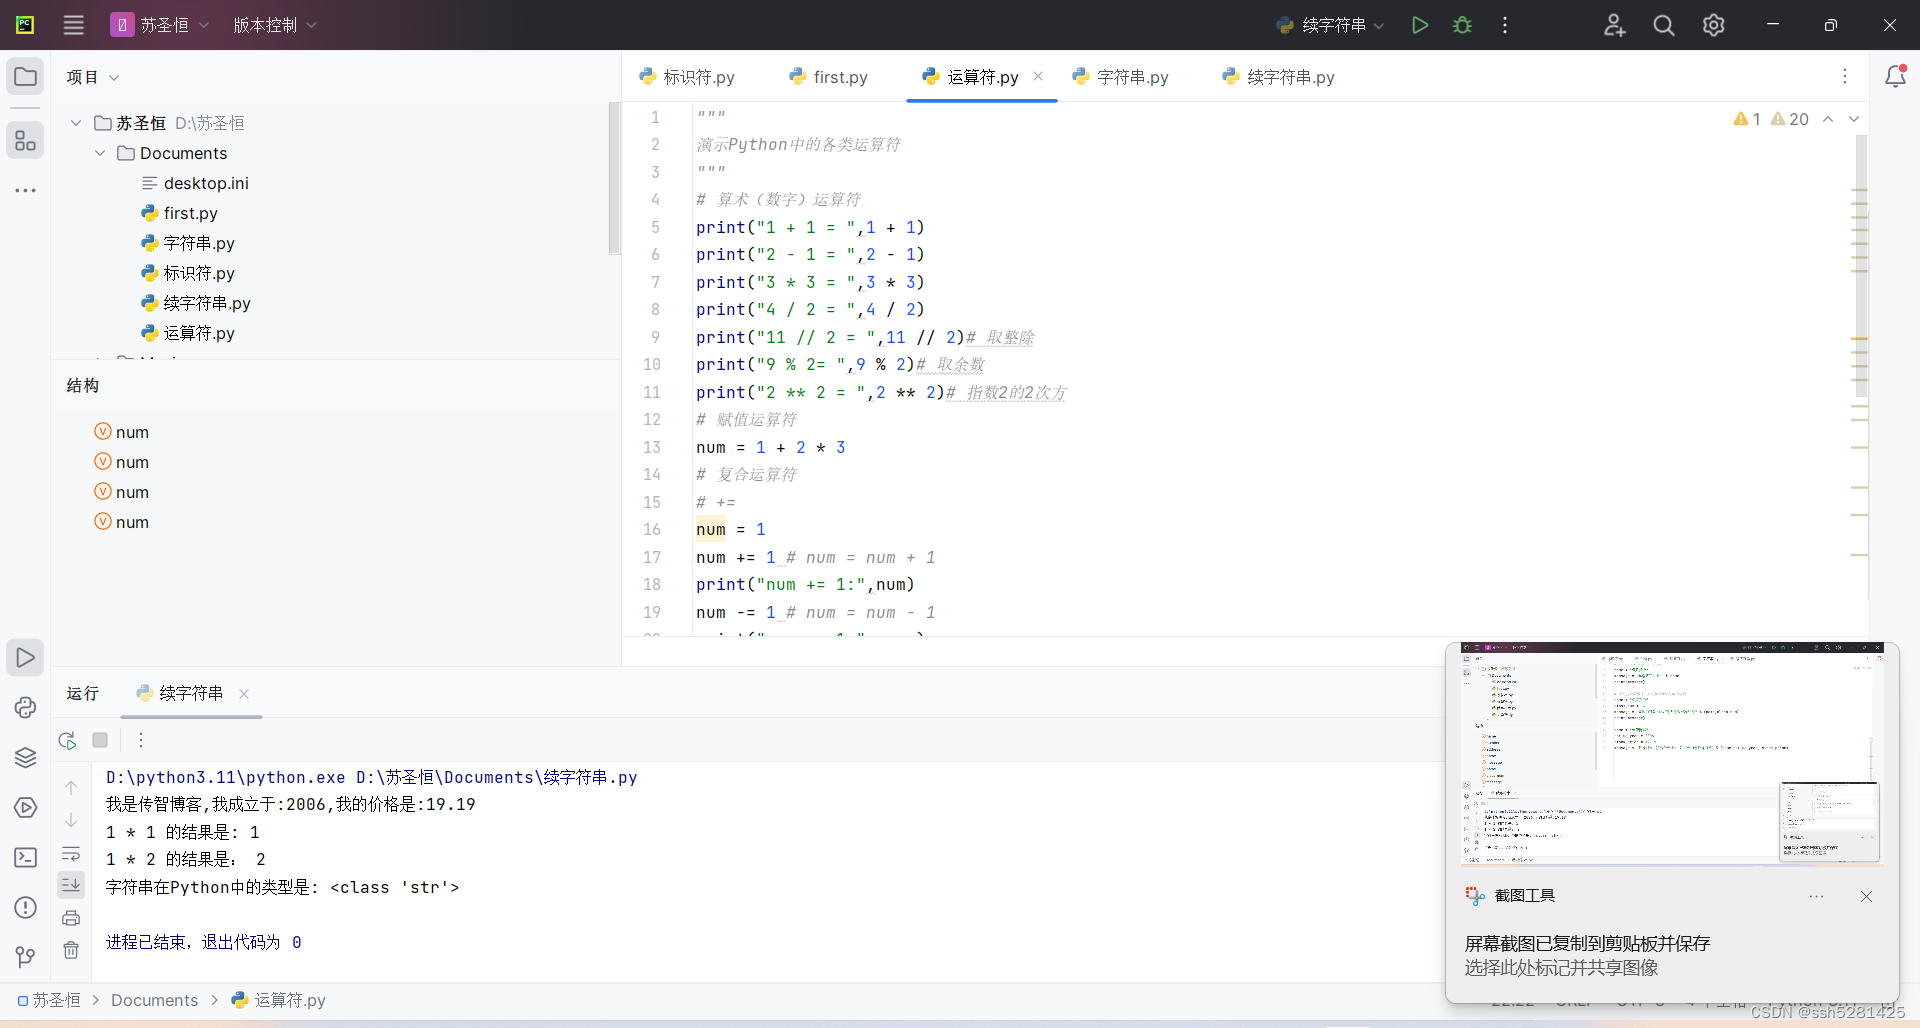The image size is (1920, 1028).
Task: Toggle scroll to end in console
Action: click(71, 885)
